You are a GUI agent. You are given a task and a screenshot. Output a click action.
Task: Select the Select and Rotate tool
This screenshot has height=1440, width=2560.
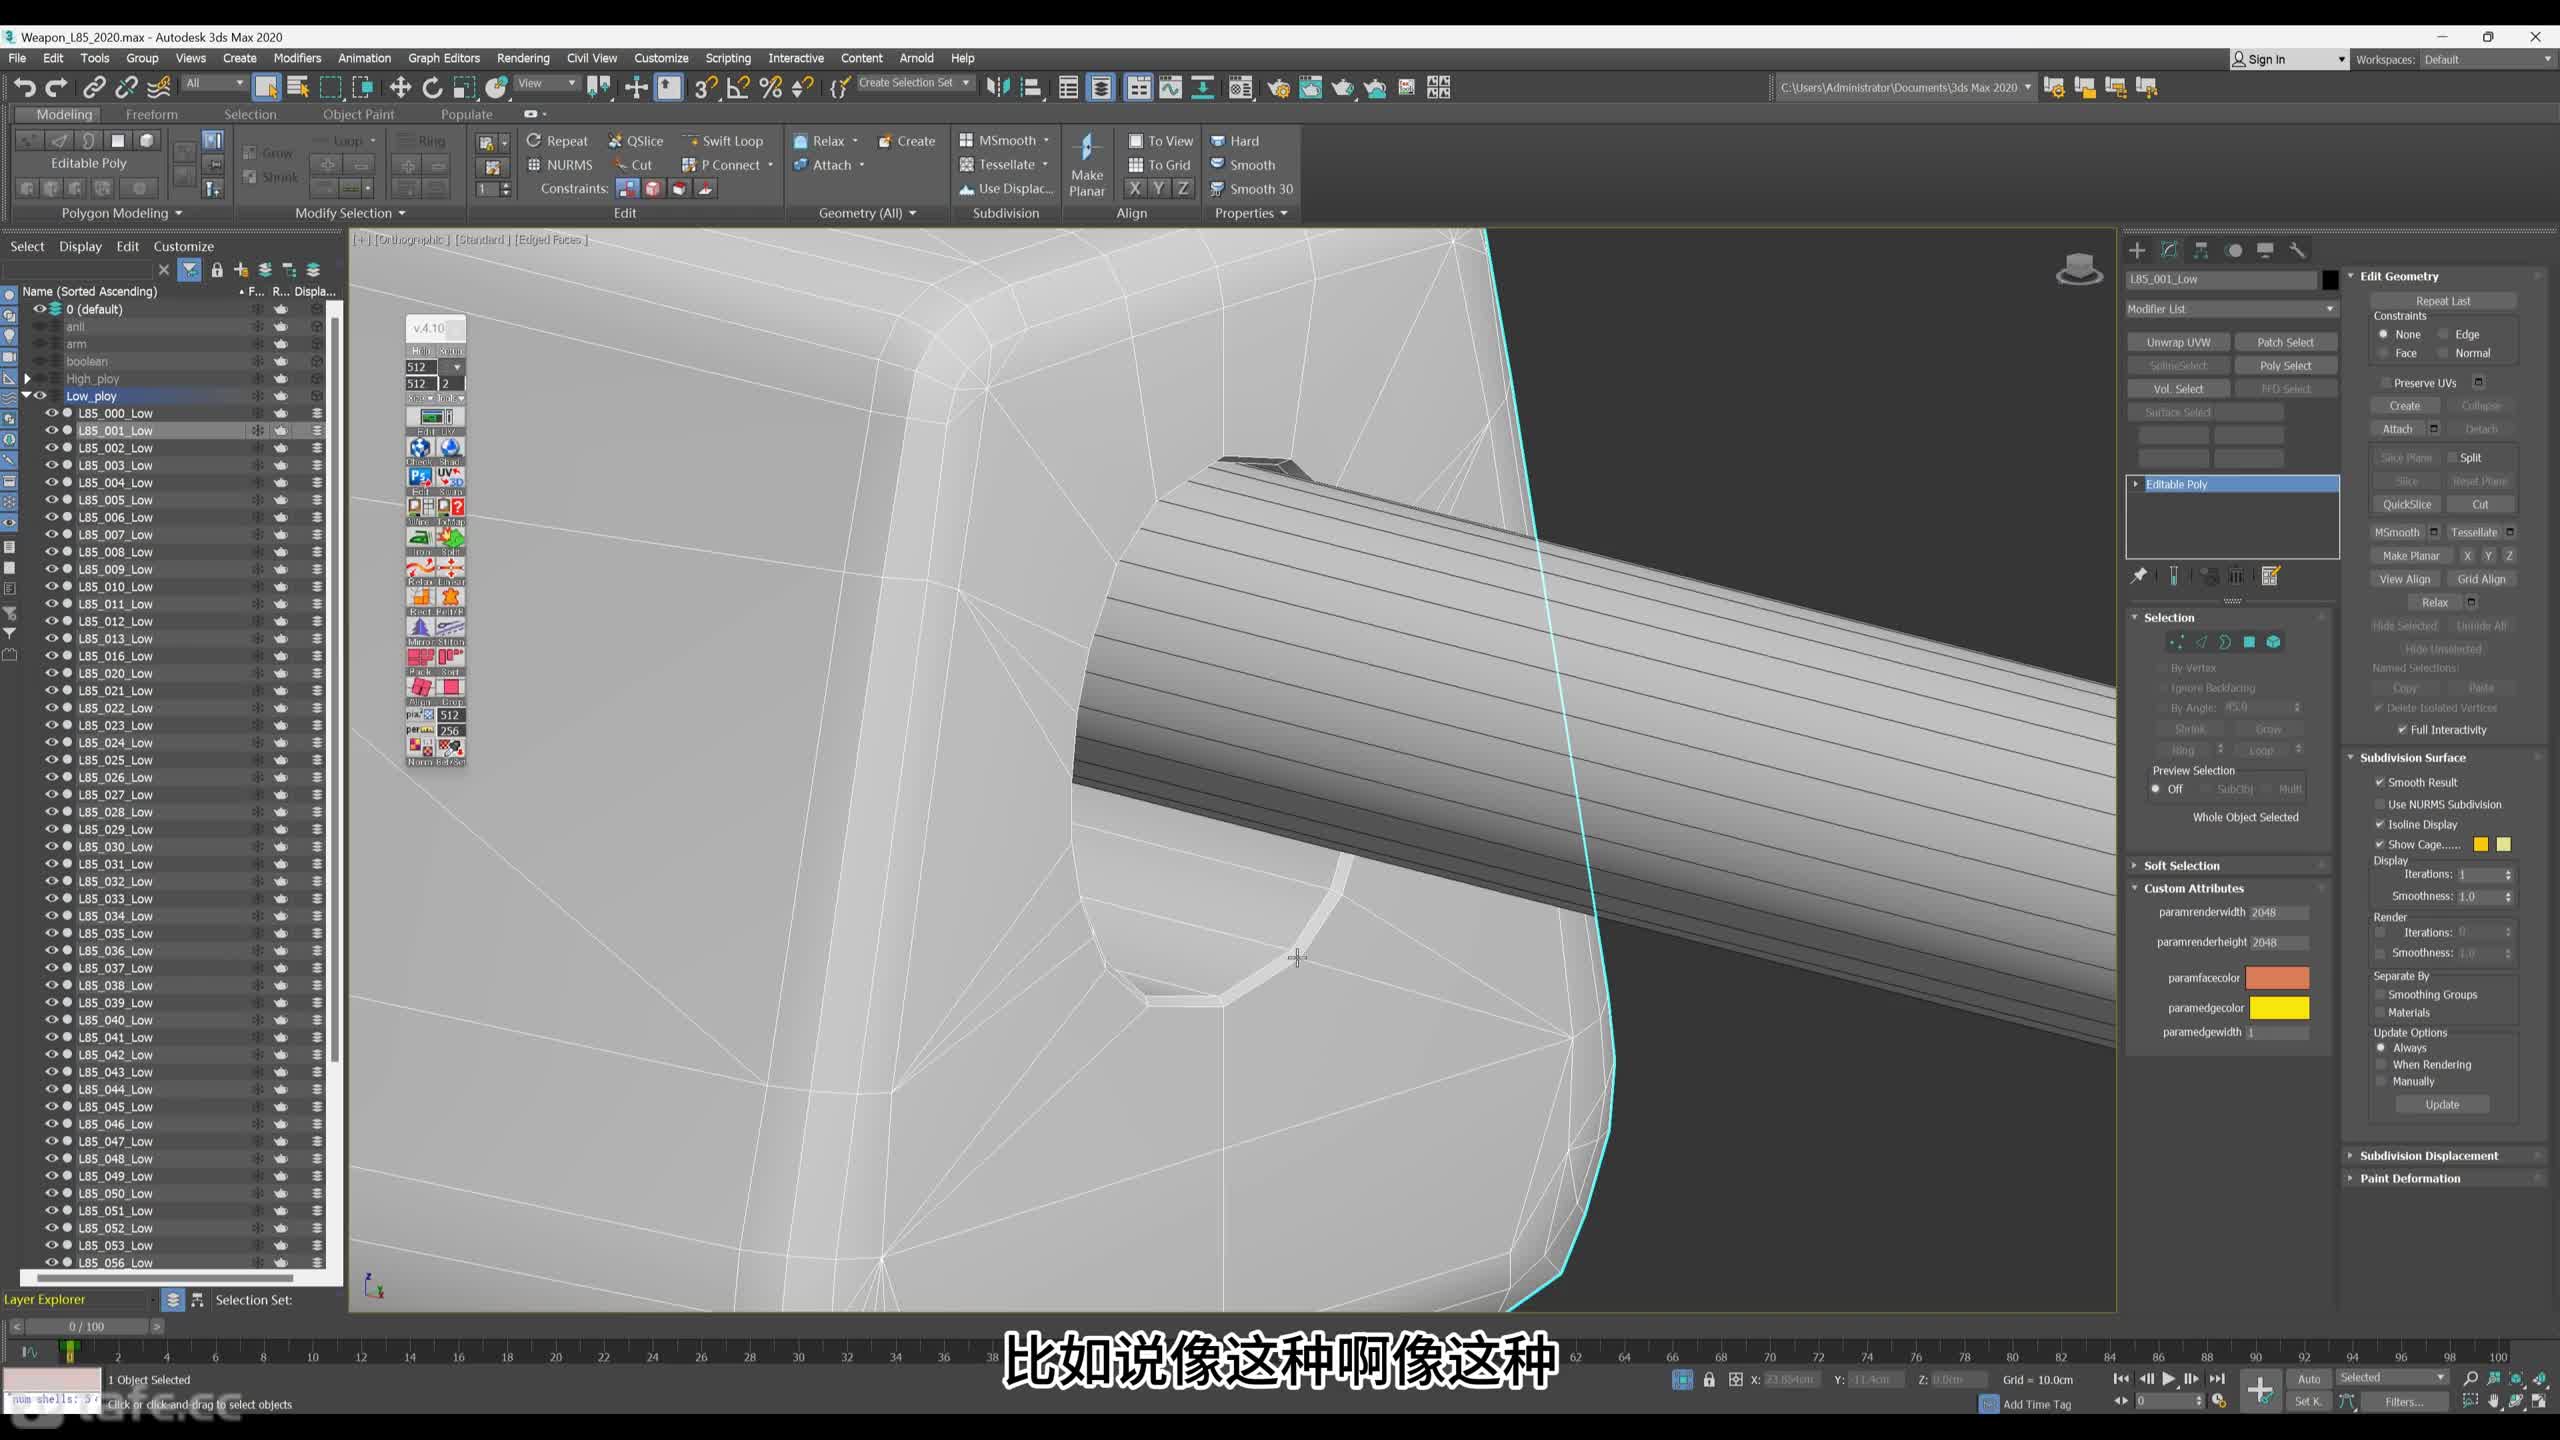point(432,88)
